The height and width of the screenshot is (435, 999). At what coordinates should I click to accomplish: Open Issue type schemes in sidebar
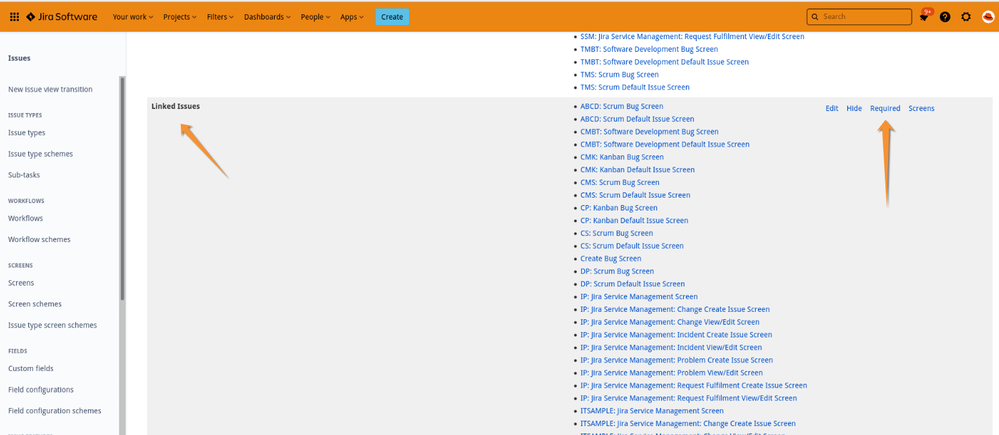[40, 154]
